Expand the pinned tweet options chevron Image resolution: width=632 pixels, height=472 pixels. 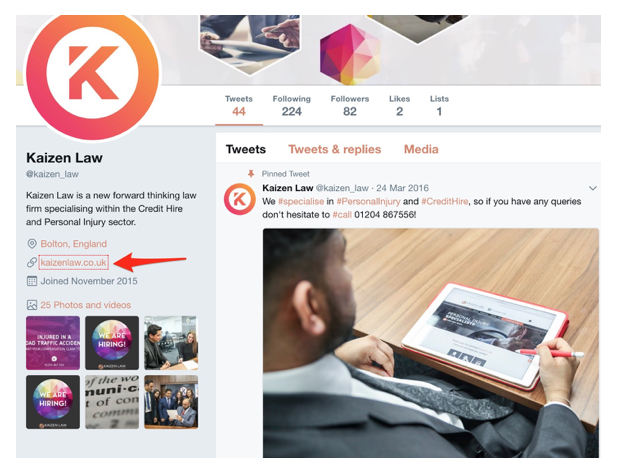592,188
